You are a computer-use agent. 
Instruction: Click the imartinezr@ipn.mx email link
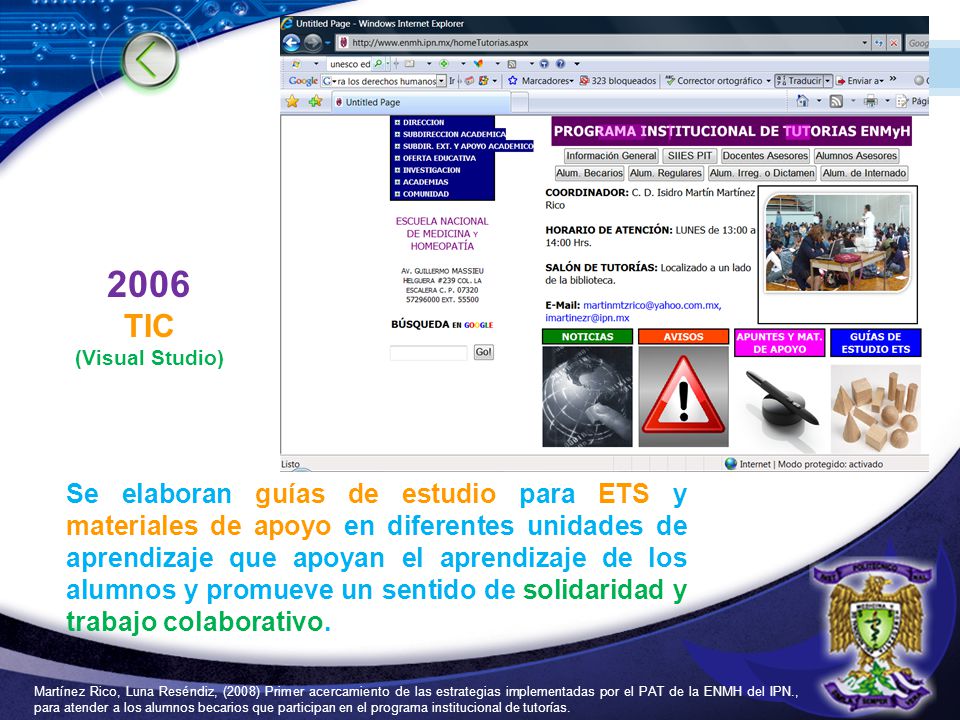tap(587, 318)
